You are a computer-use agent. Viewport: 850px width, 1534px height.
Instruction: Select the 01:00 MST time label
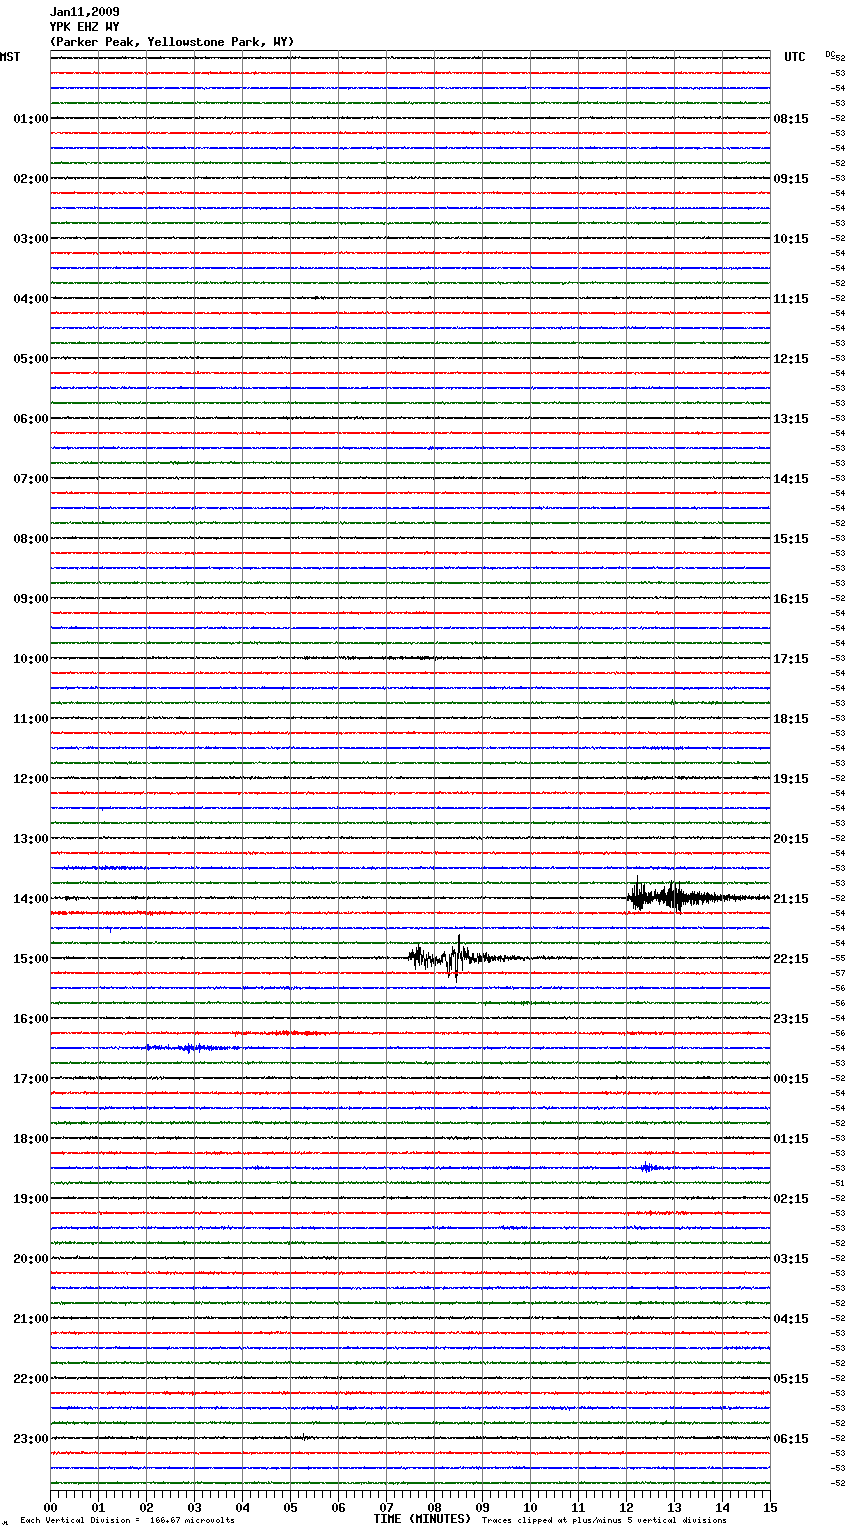click(31, 119)
